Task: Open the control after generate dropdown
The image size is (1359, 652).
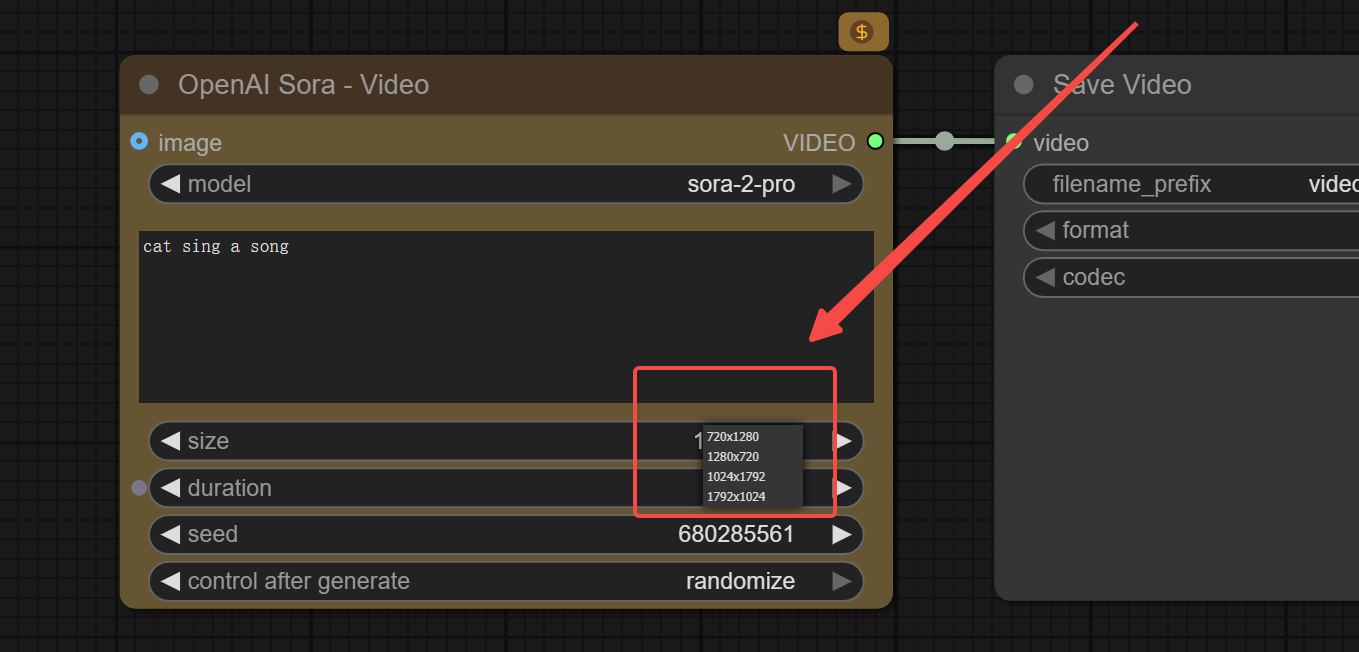Action: 505,581
